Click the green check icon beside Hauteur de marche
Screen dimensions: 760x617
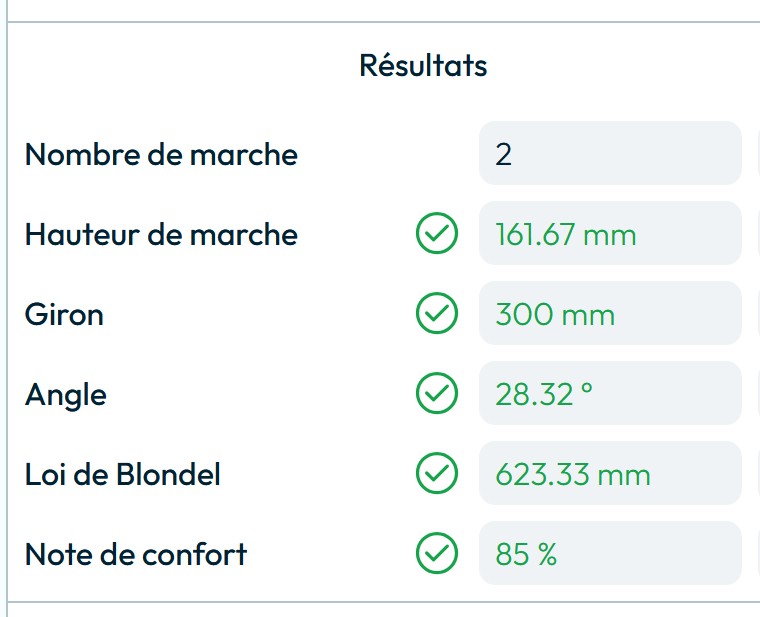[x=436, y=234]
